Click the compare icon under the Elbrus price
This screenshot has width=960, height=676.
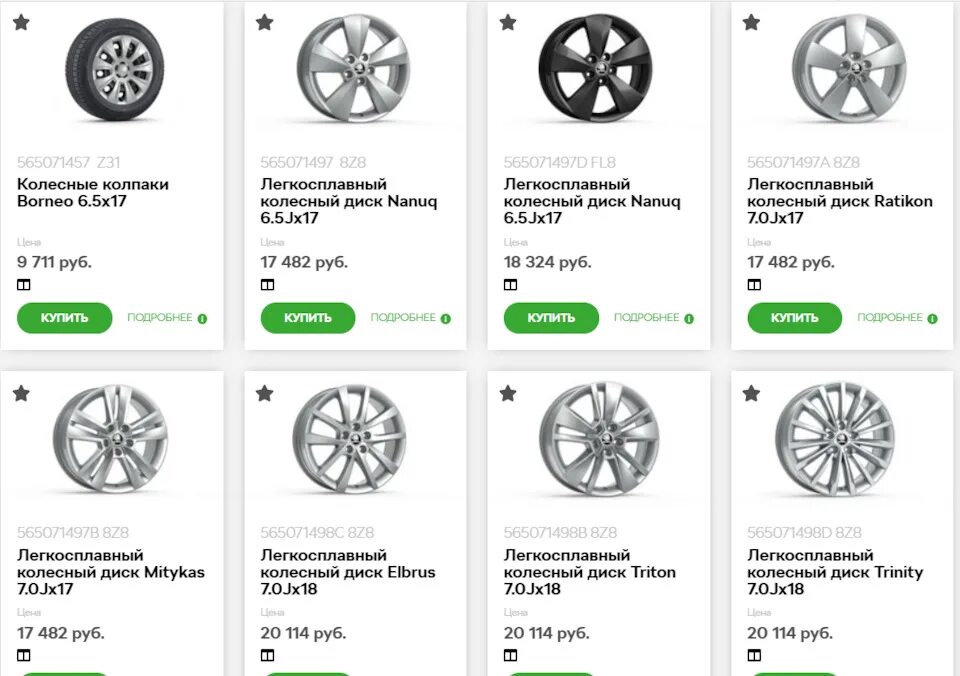[266, 654]
